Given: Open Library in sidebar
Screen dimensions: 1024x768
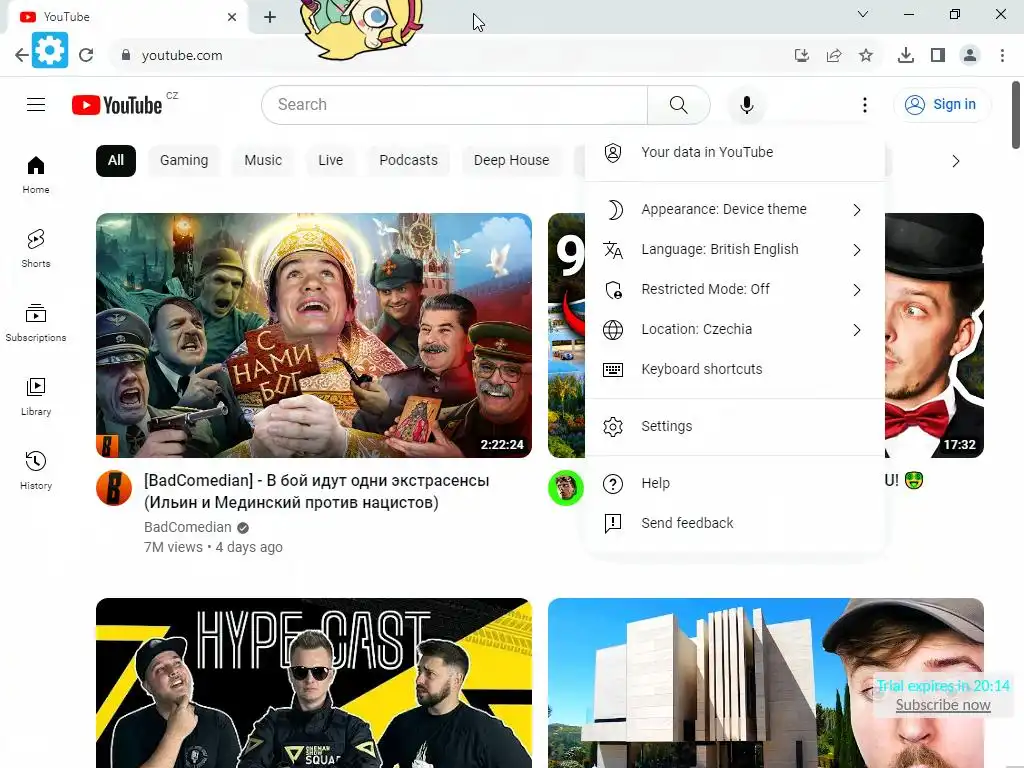Looking at the screenshot, I should point(36,396).
